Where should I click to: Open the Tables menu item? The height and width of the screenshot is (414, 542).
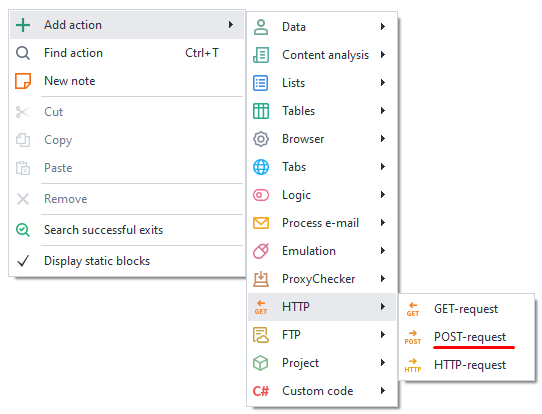pyautogui.click(x=322, y=111)
